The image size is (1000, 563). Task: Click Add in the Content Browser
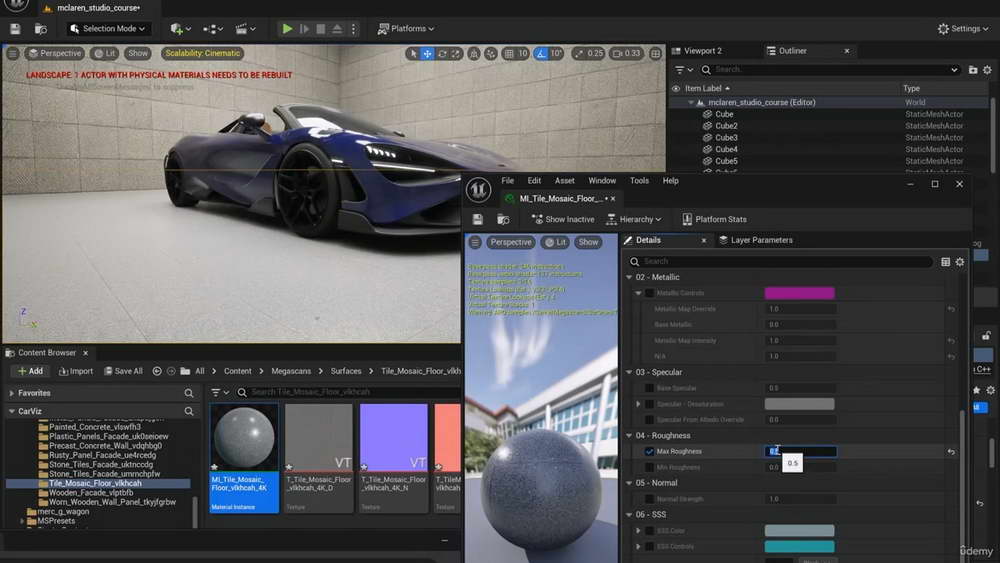coord(31,371)
